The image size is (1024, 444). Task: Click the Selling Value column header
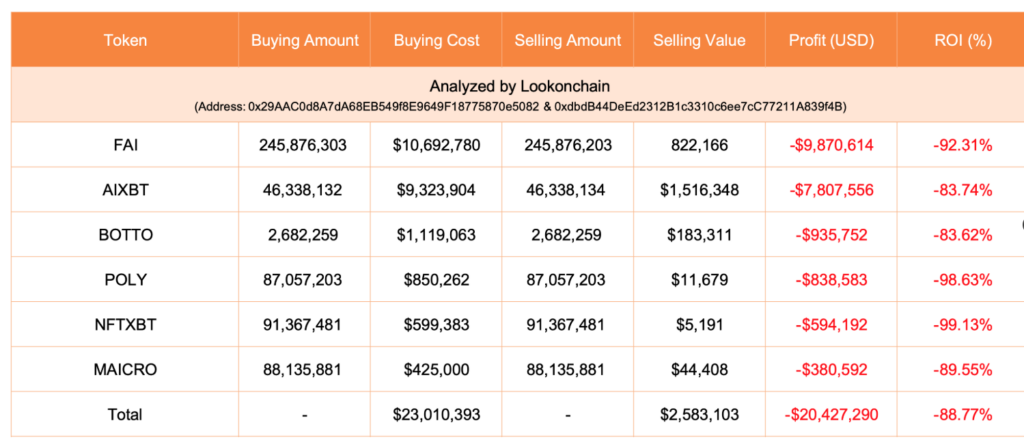(x=699, y=41)
